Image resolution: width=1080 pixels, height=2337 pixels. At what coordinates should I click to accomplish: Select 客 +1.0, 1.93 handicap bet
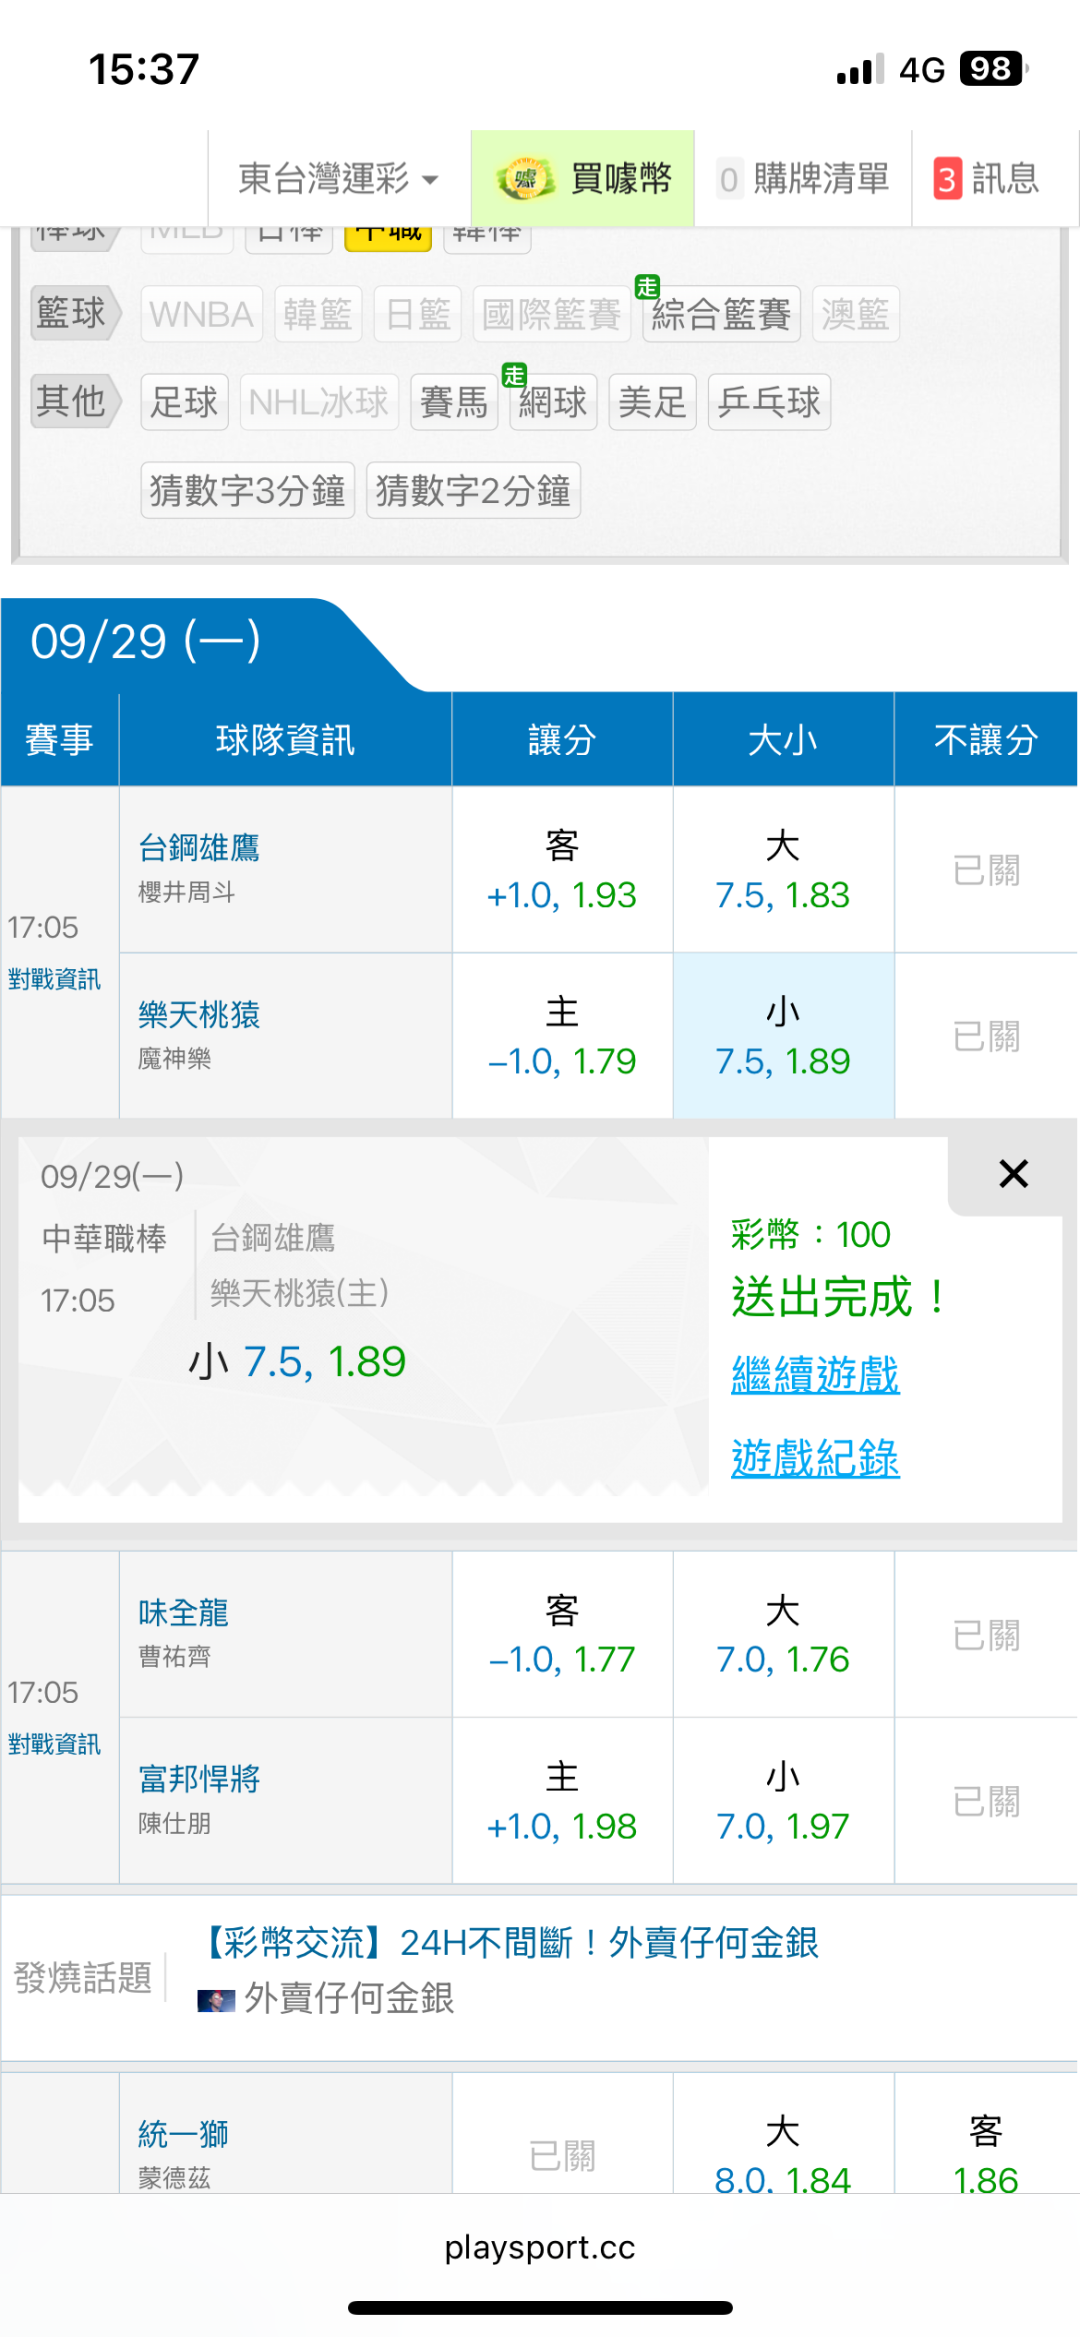[x=562, y=870]
